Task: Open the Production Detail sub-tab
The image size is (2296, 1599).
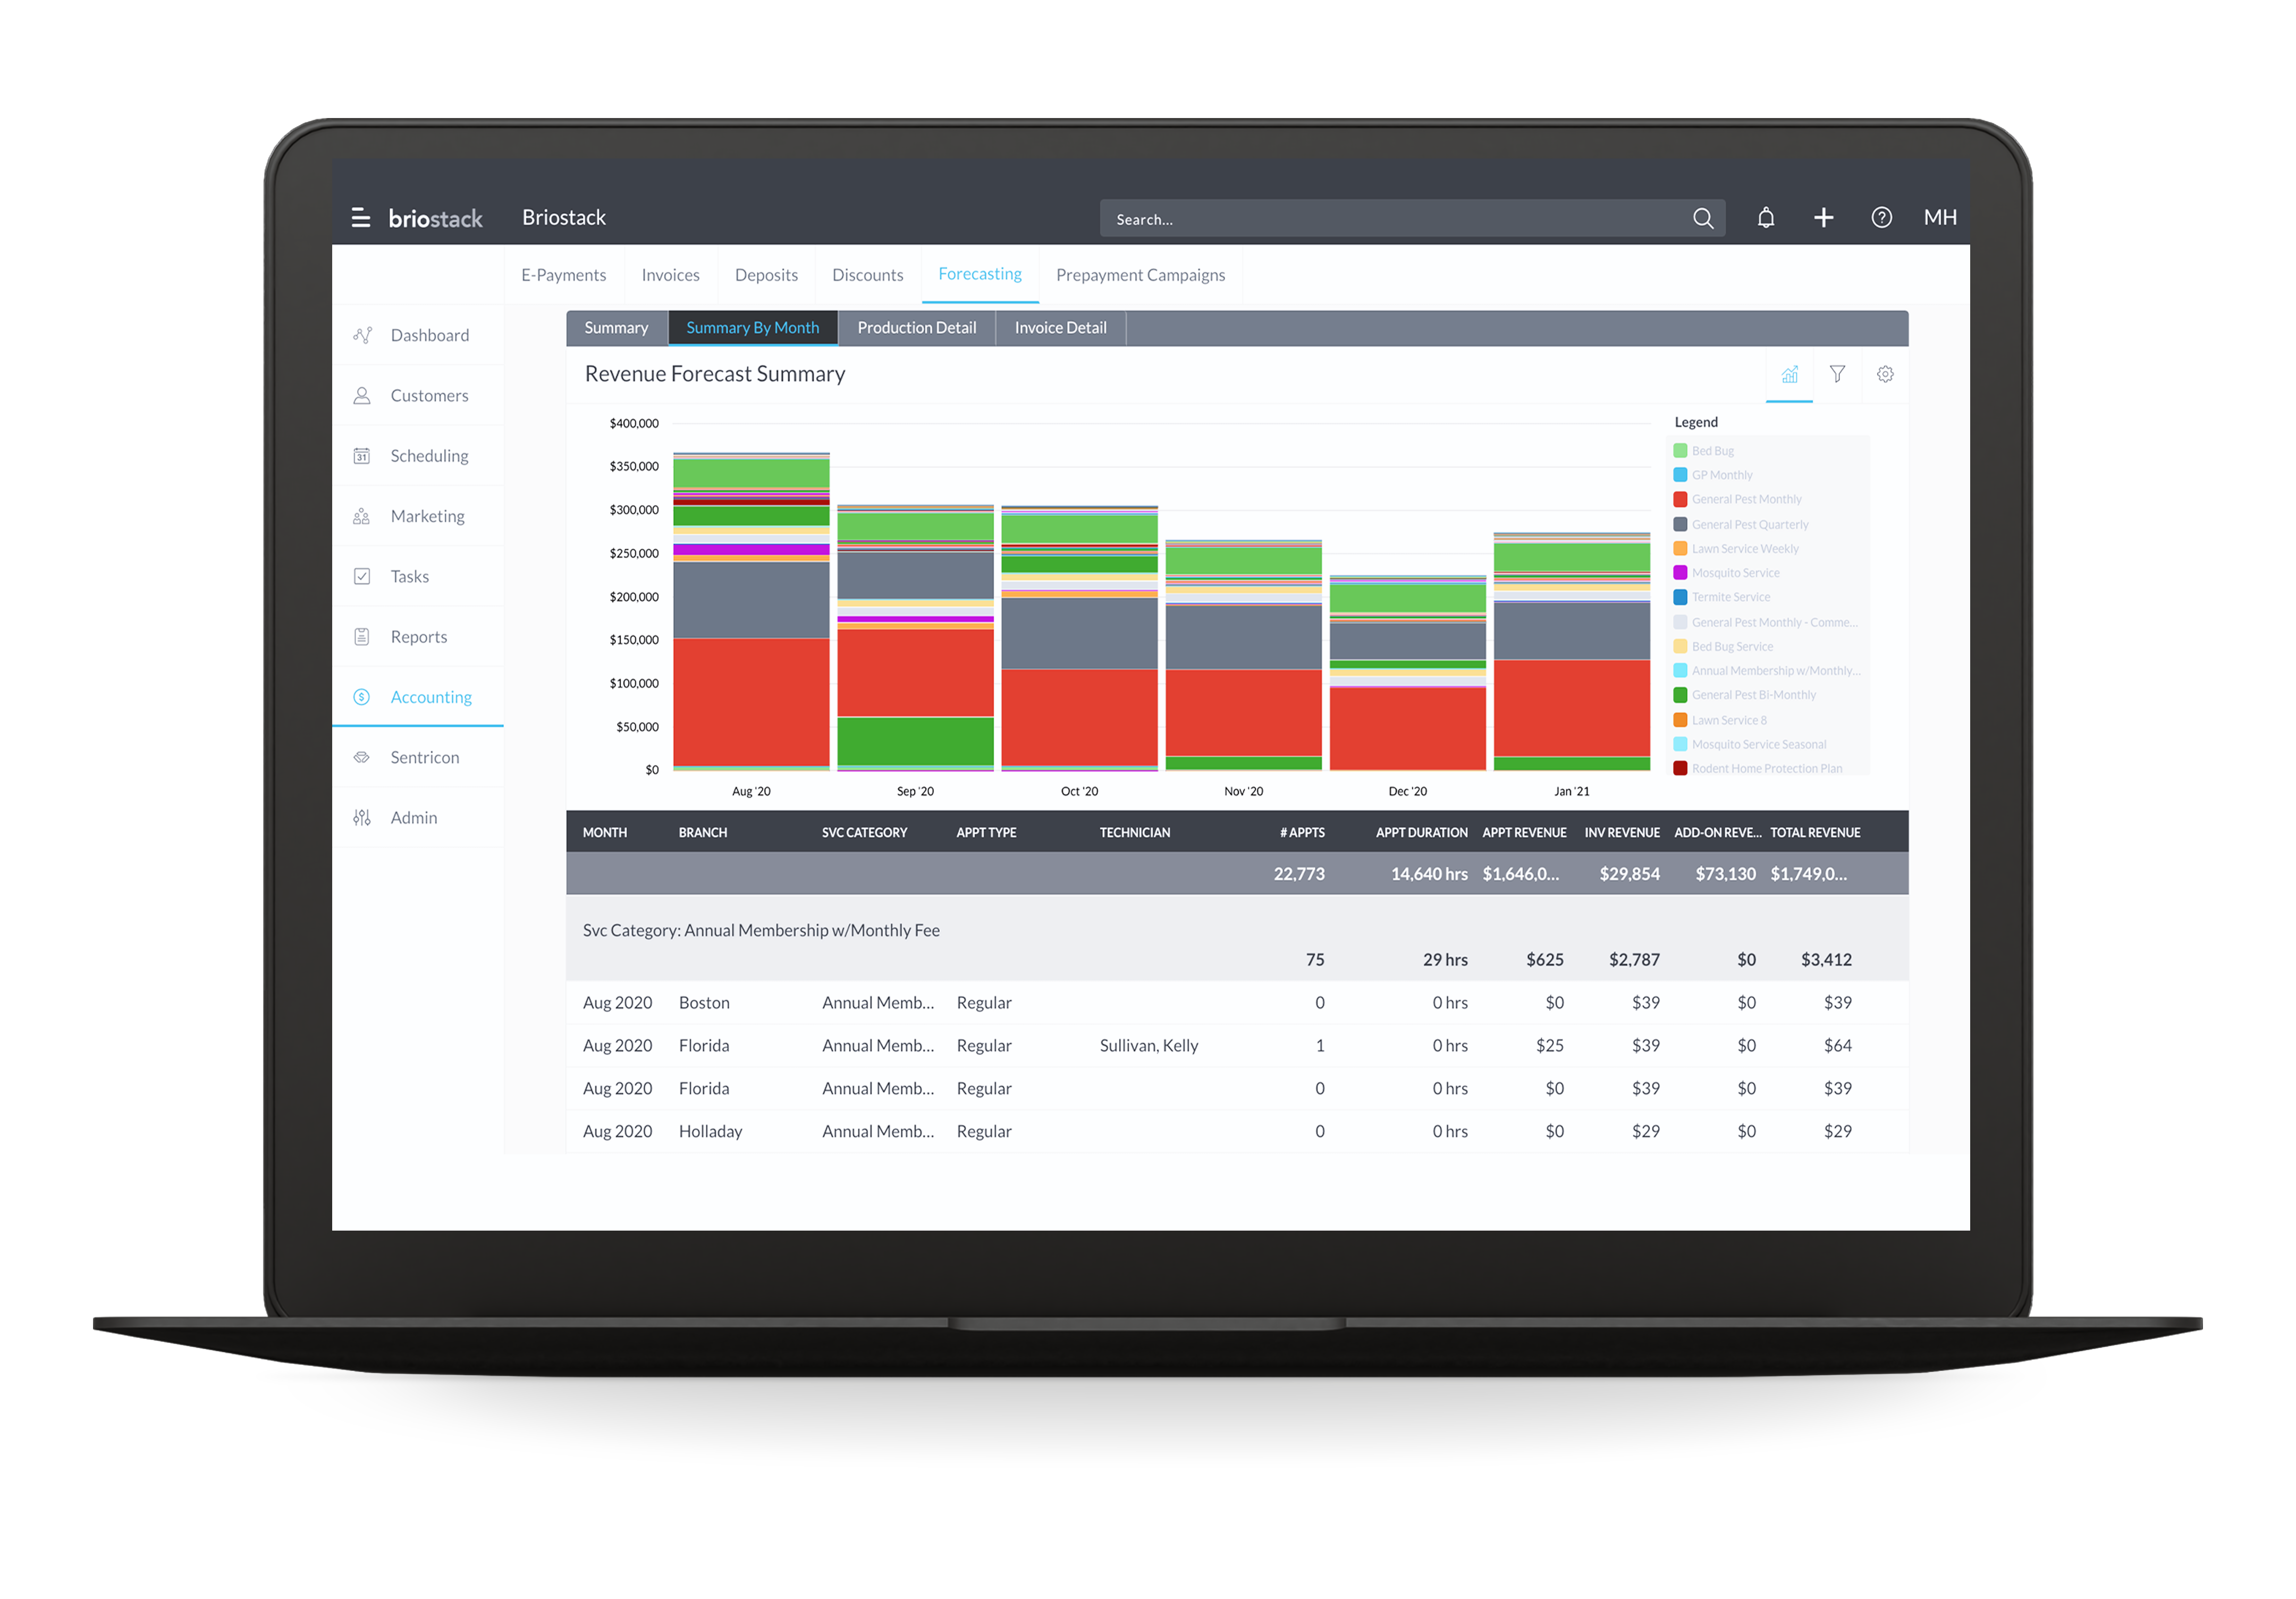Action: (x=916, y=328)
